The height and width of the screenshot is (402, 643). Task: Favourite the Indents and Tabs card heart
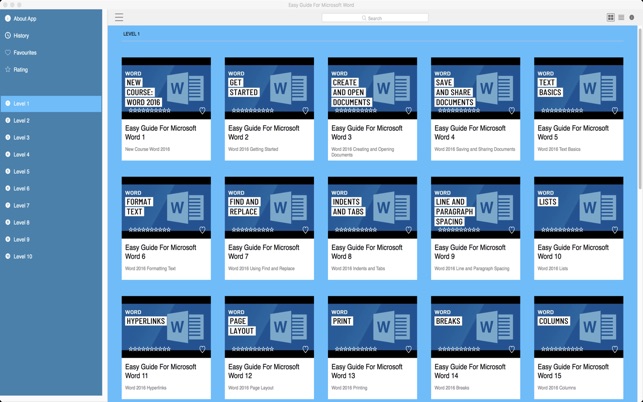pyautogui.click(x=408, y=230)
